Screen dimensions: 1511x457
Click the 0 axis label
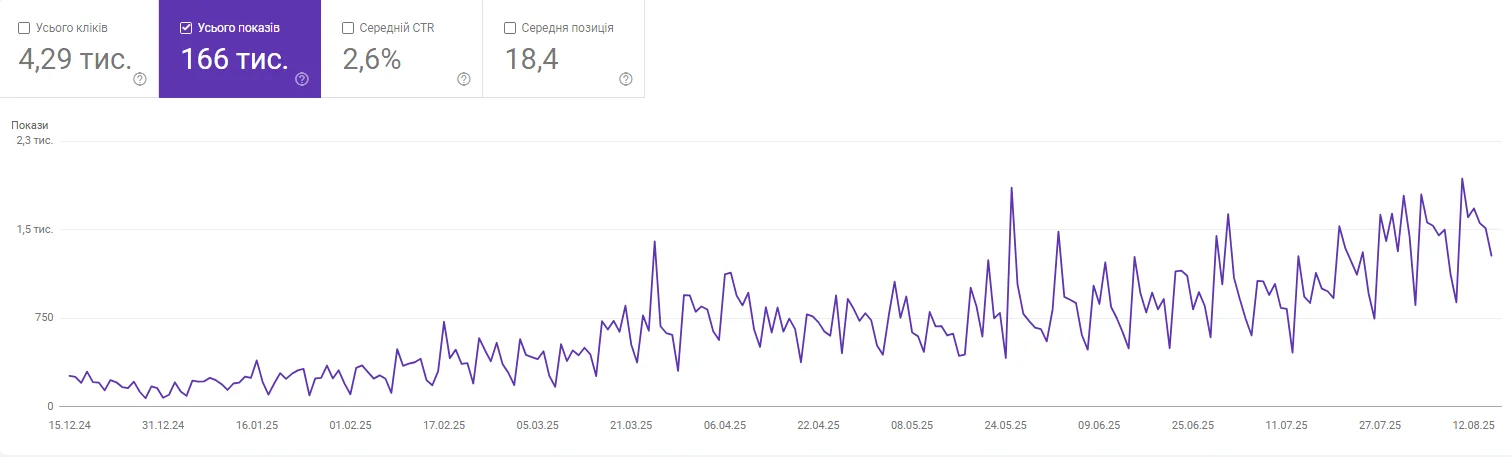pos(50,406)
